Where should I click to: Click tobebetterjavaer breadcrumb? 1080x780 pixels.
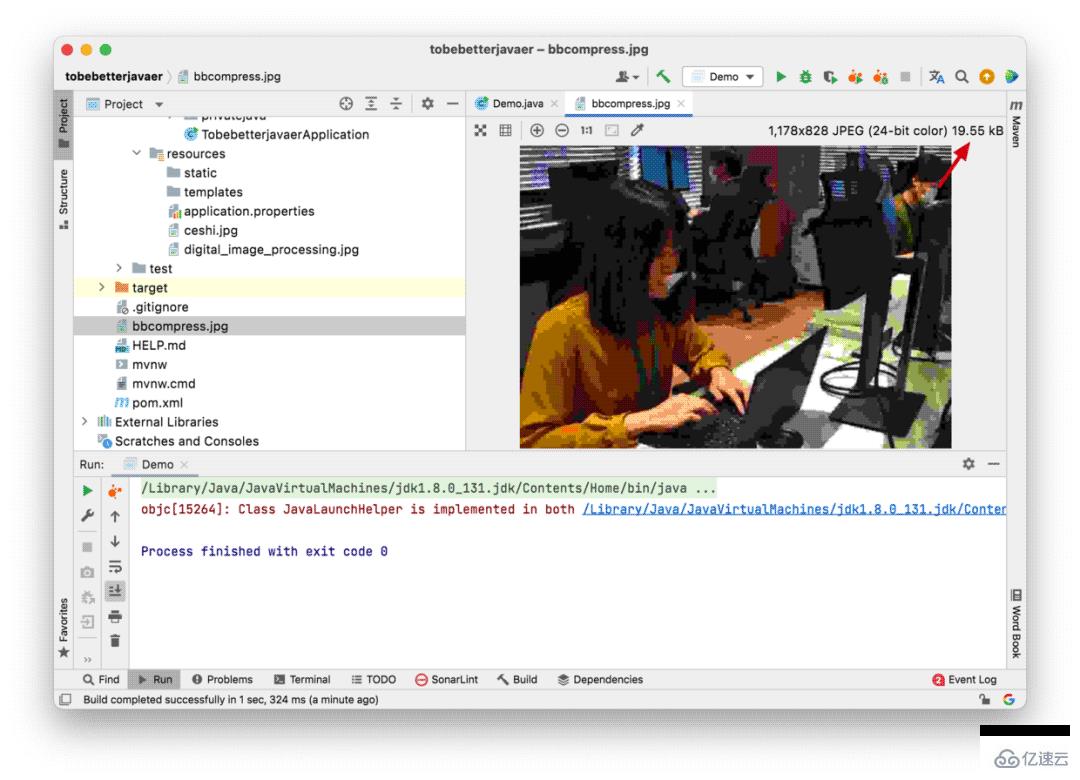click(x=114, y=76)
